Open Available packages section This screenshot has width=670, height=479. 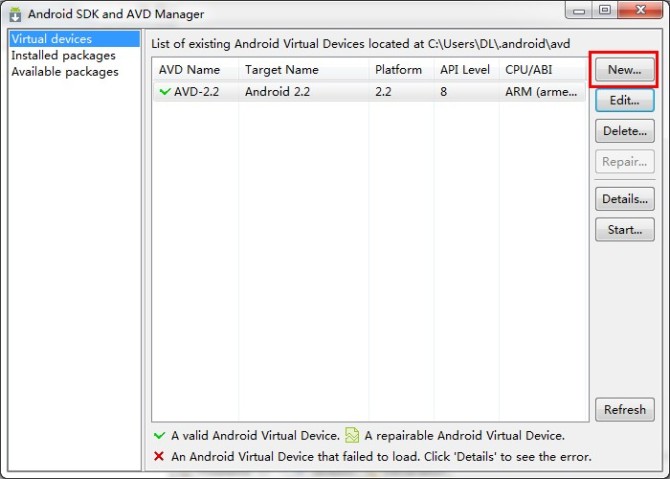point(65,72)
